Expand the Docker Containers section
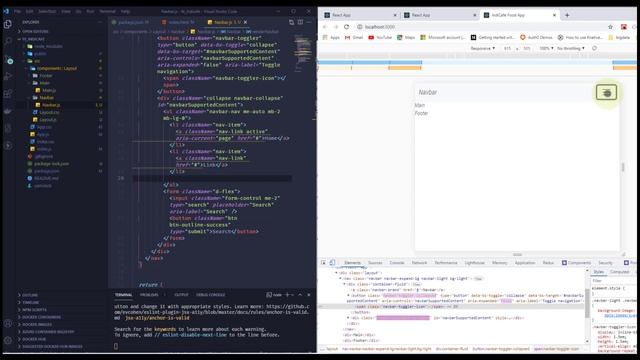 [40, 317]
